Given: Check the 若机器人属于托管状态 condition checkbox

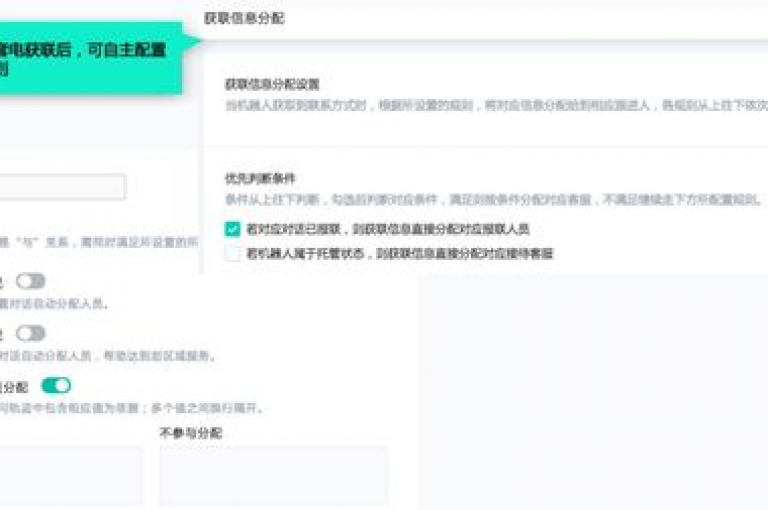Looking at the screenshot, I should coord(232,254).
